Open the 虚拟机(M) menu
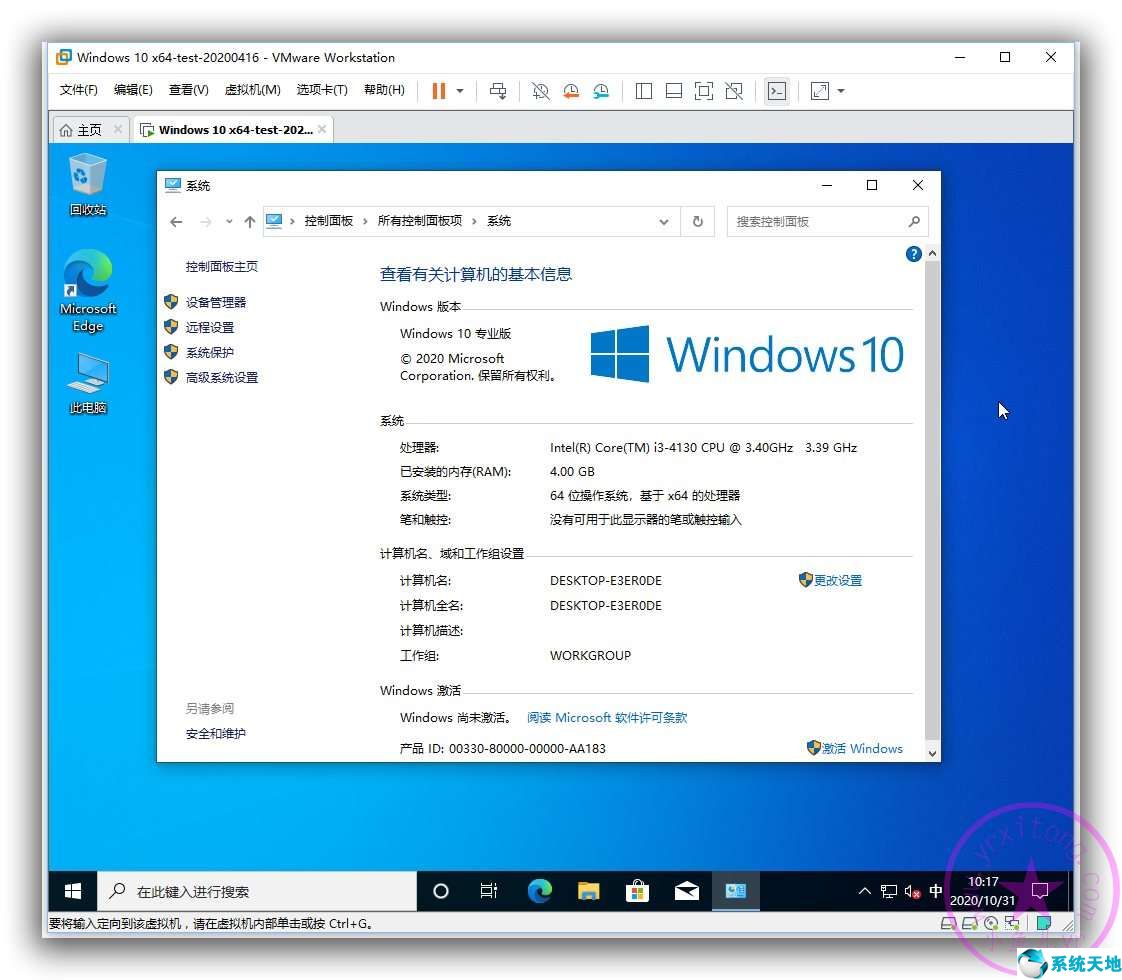Image resolution: width=1122 pixels, height=980 pixels. point(253,89)
